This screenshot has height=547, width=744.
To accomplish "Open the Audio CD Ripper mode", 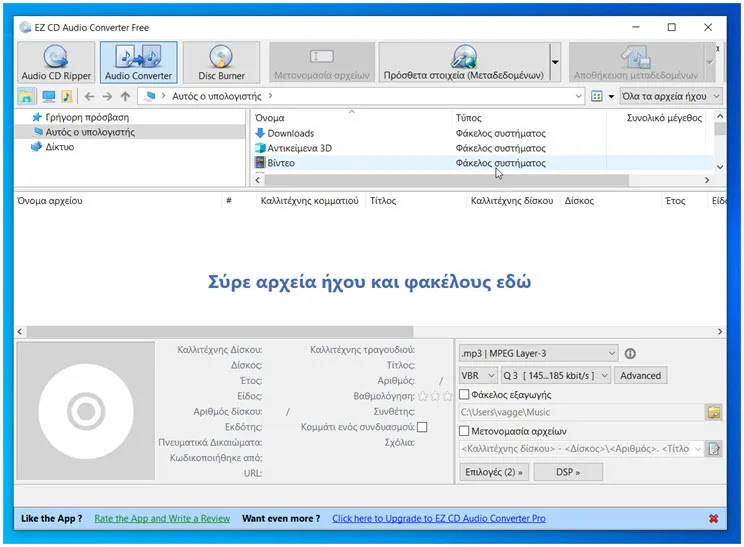I will tap(56, 62).
